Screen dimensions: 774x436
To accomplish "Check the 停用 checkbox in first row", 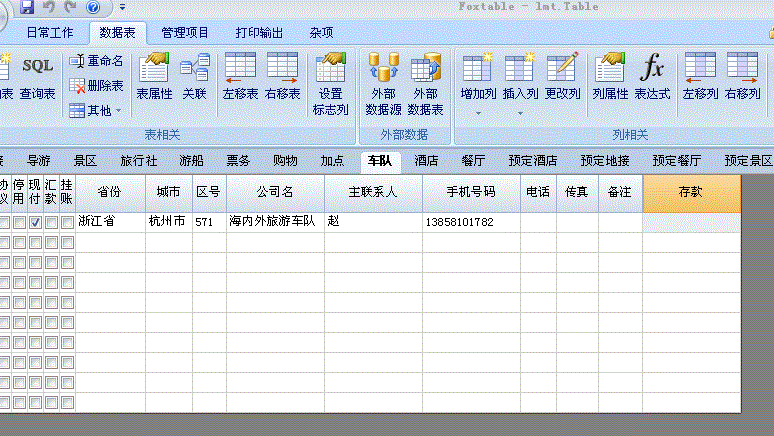I will click(19, 222).
